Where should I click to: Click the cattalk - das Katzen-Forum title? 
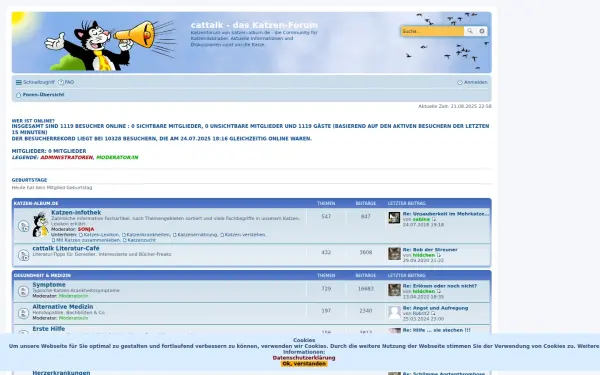[x=254, y=25]
